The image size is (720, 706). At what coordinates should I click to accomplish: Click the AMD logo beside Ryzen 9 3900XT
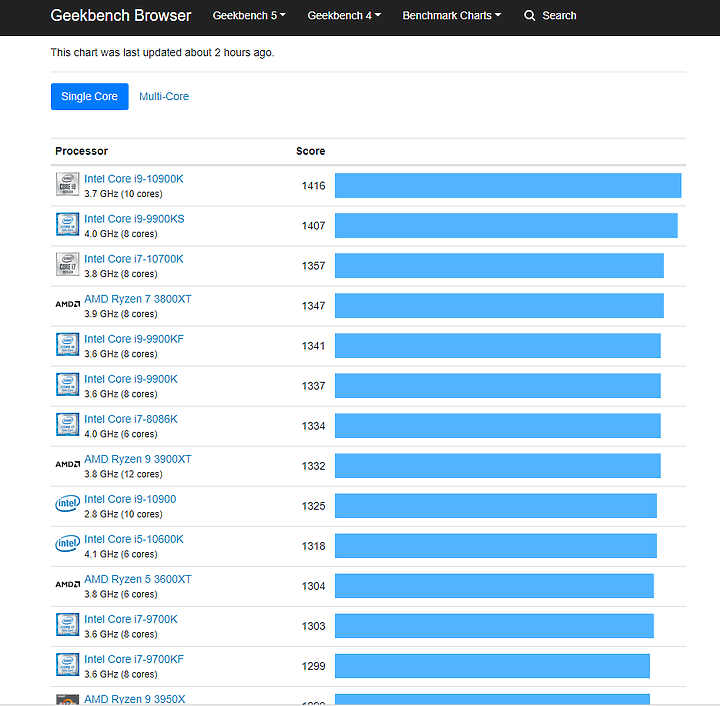[x=68, y=464]
